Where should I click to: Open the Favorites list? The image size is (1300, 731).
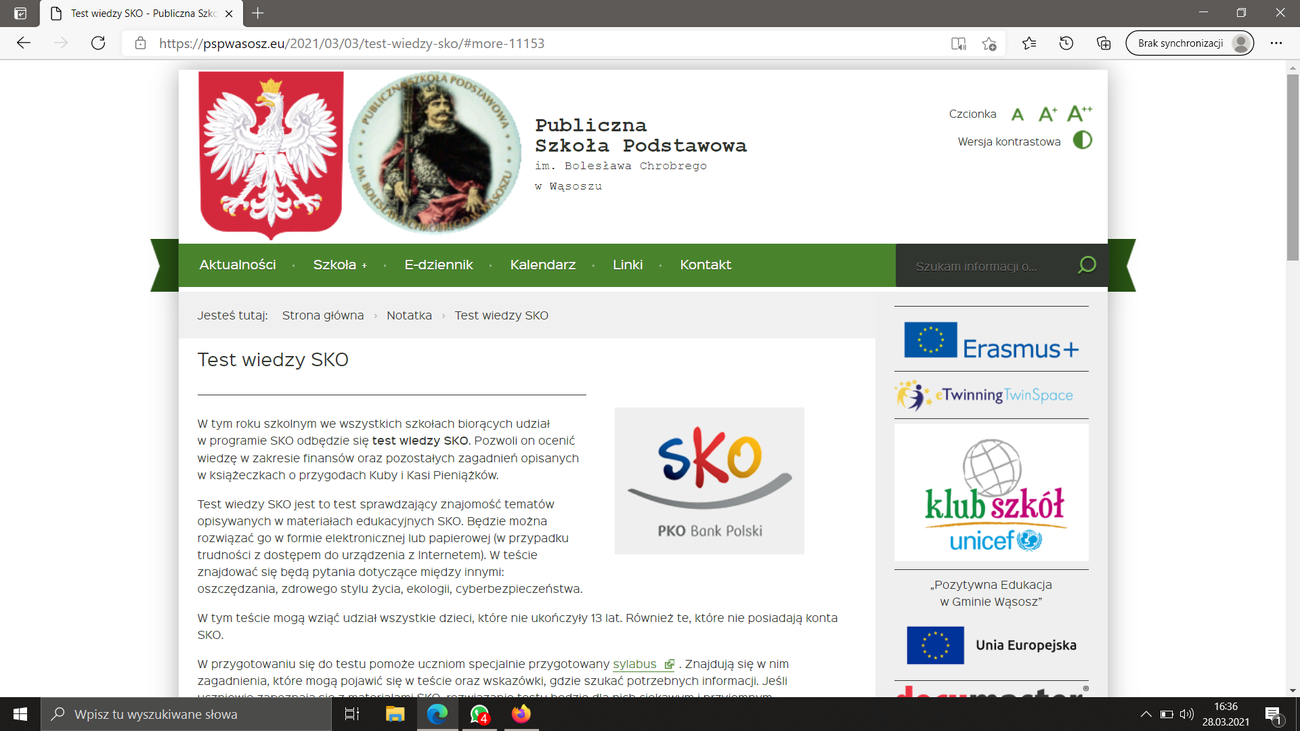click(x=1029, y=43)
